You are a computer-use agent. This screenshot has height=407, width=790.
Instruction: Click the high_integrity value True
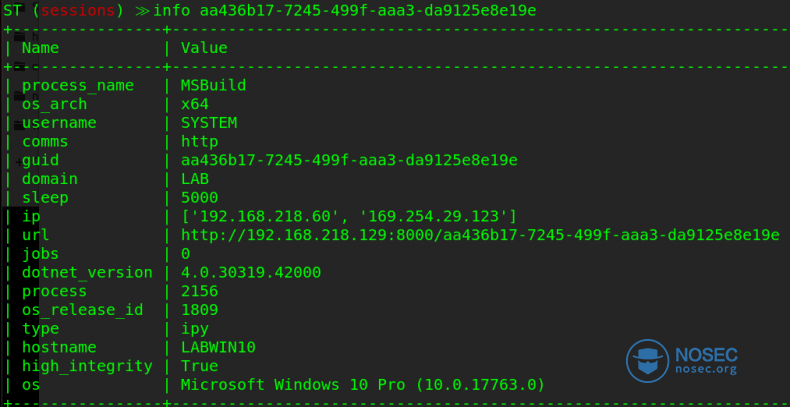click(x=200, y=366)
